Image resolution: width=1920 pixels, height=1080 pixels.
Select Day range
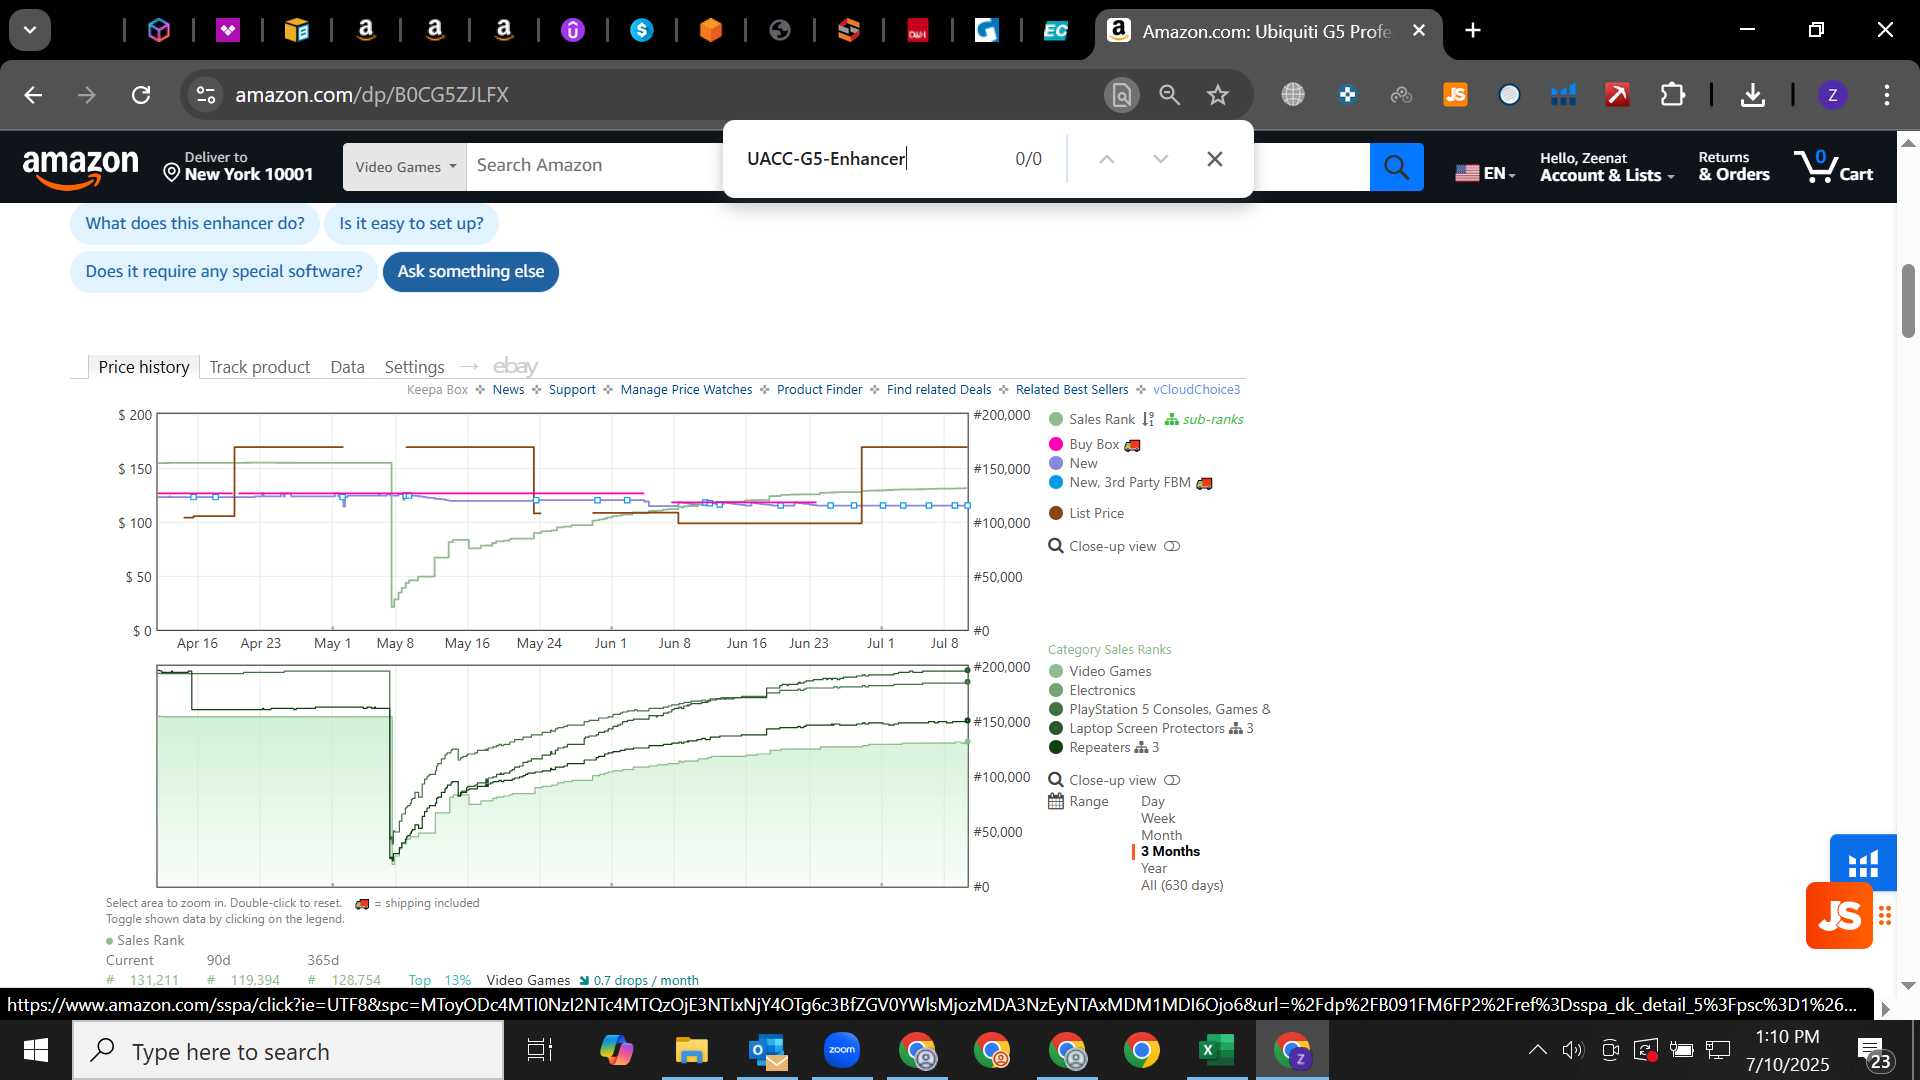coord(1153,802)
